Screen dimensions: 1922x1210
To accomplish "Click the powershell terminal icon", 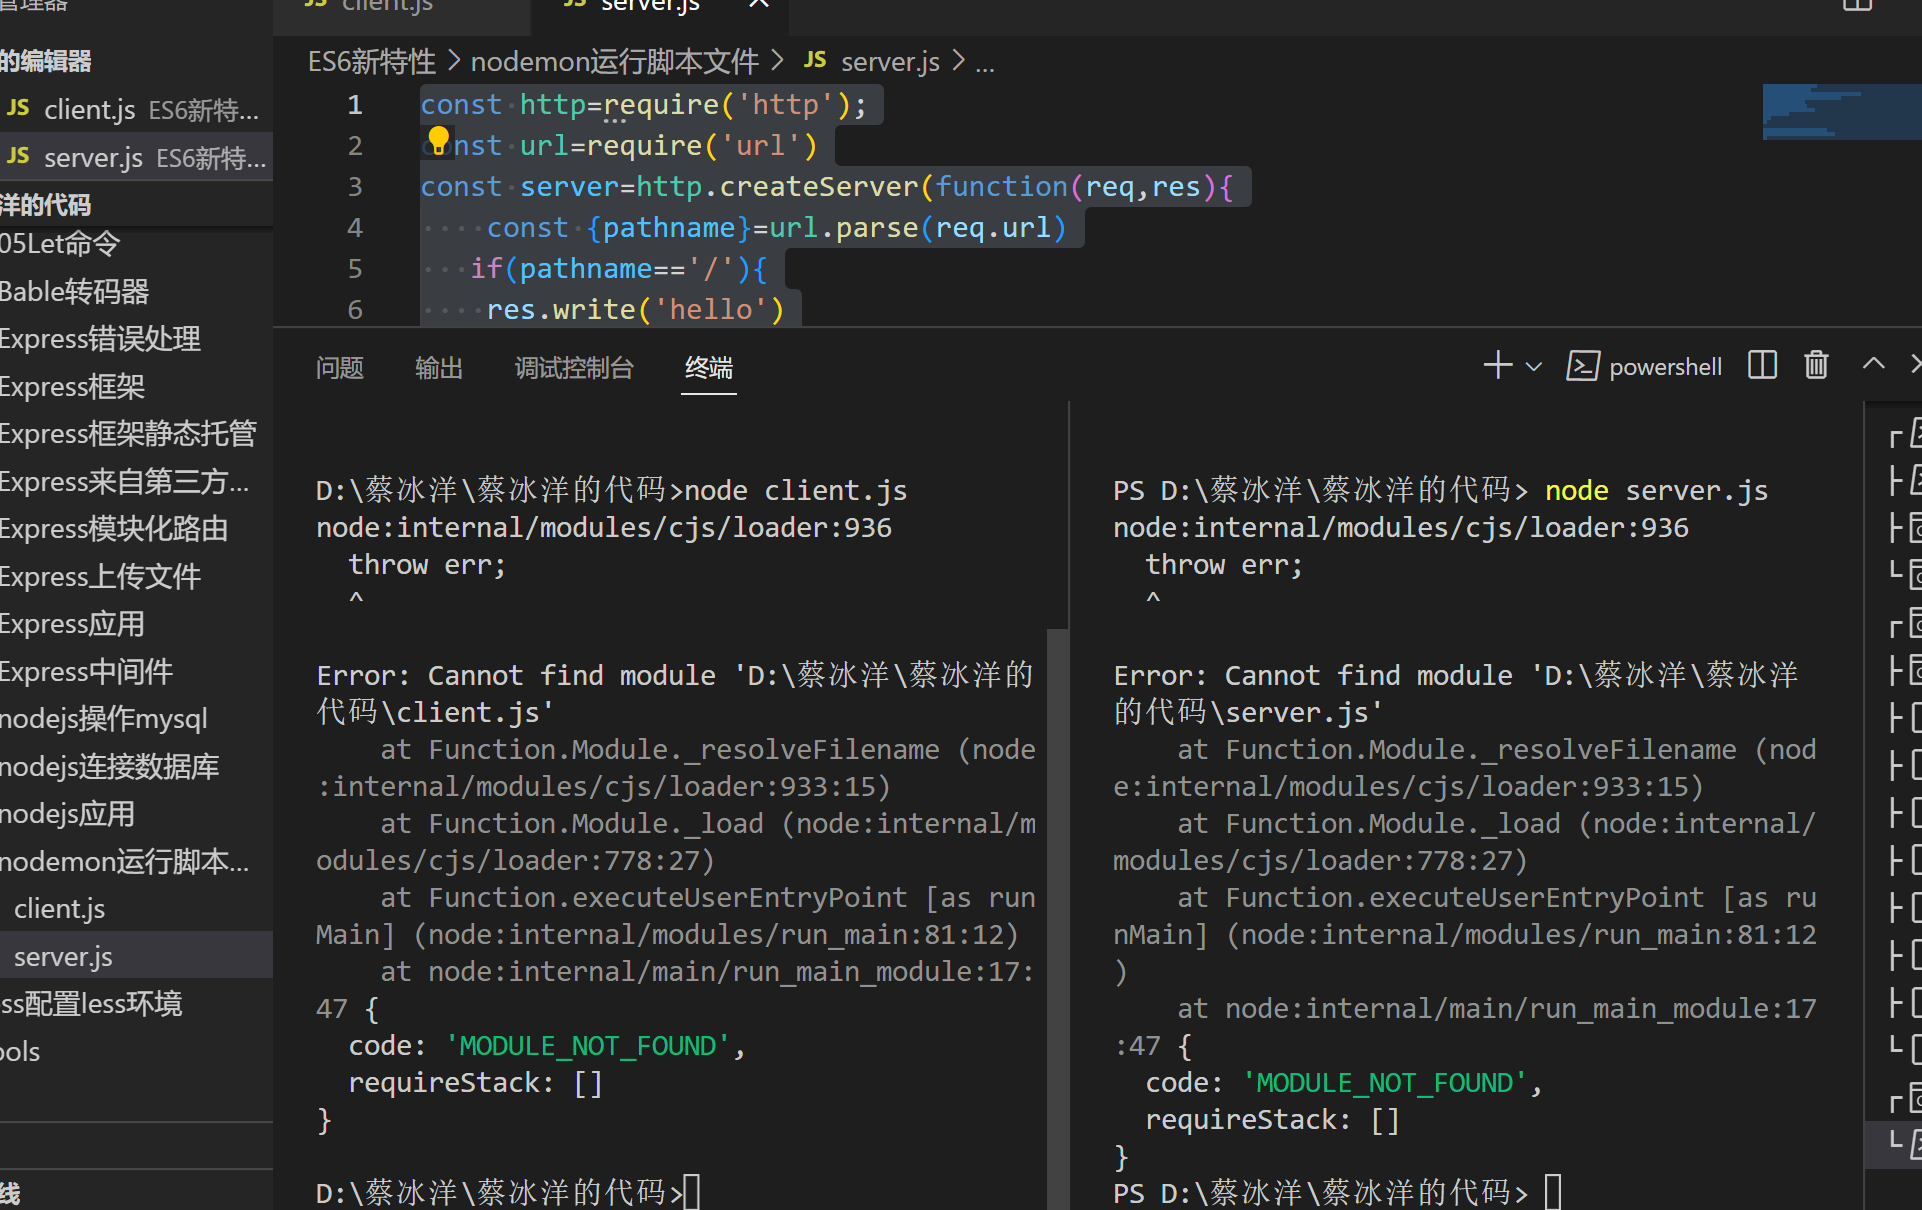I will tap(1582, 366).
